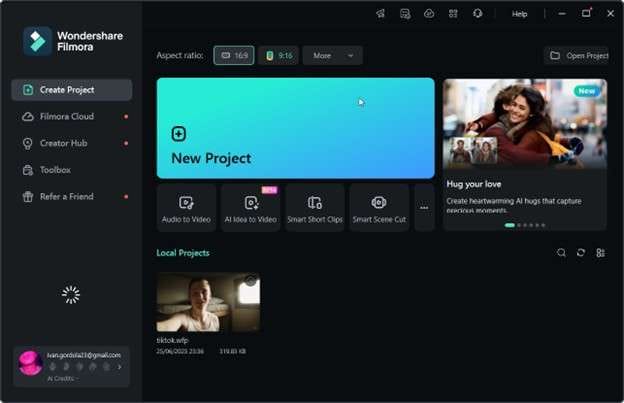The height and width of the screenshot is (403, 624).
Task: Click the Refer a Friend gift icon
Action: click(x=28, y=197)
